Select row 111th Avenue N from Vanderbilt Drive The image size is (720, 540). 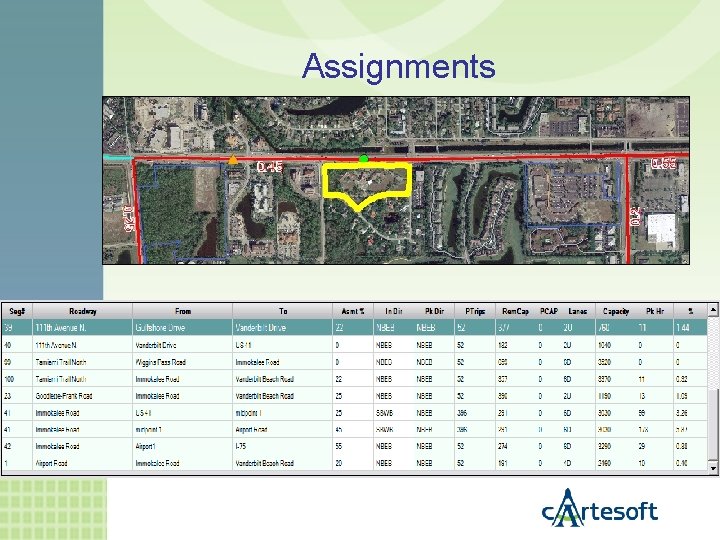click(354, 345)
